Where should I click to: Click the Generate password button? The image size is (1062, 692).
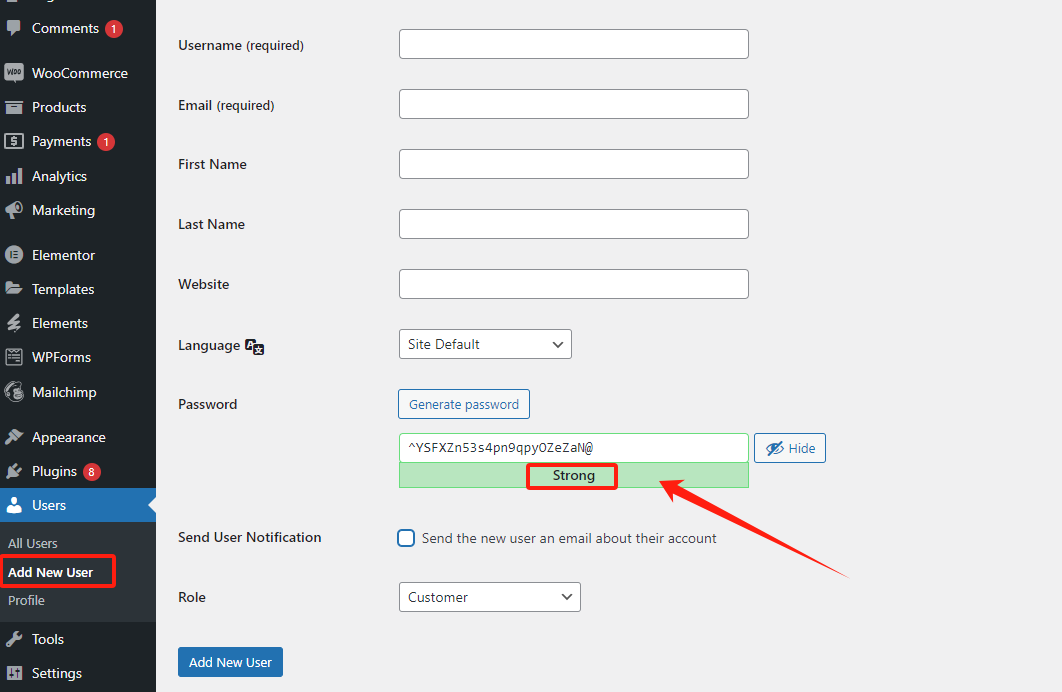tap(464, 404)
